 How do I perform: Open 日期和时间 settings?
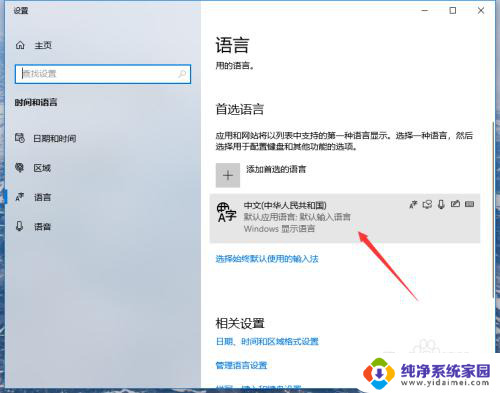[x=55, y=138]
